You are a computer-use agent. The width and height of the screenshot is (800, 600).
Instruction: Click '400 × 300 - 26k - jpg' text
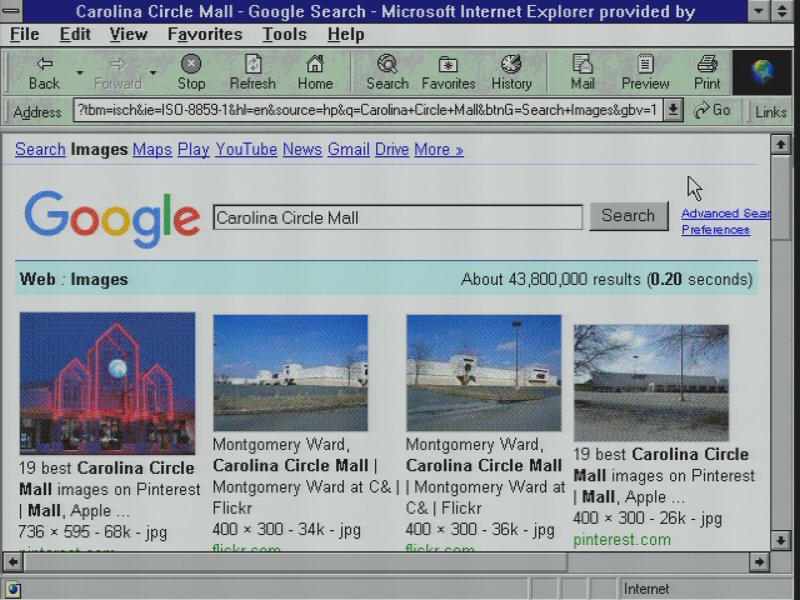pyautogui.click(x=647, y=518)
